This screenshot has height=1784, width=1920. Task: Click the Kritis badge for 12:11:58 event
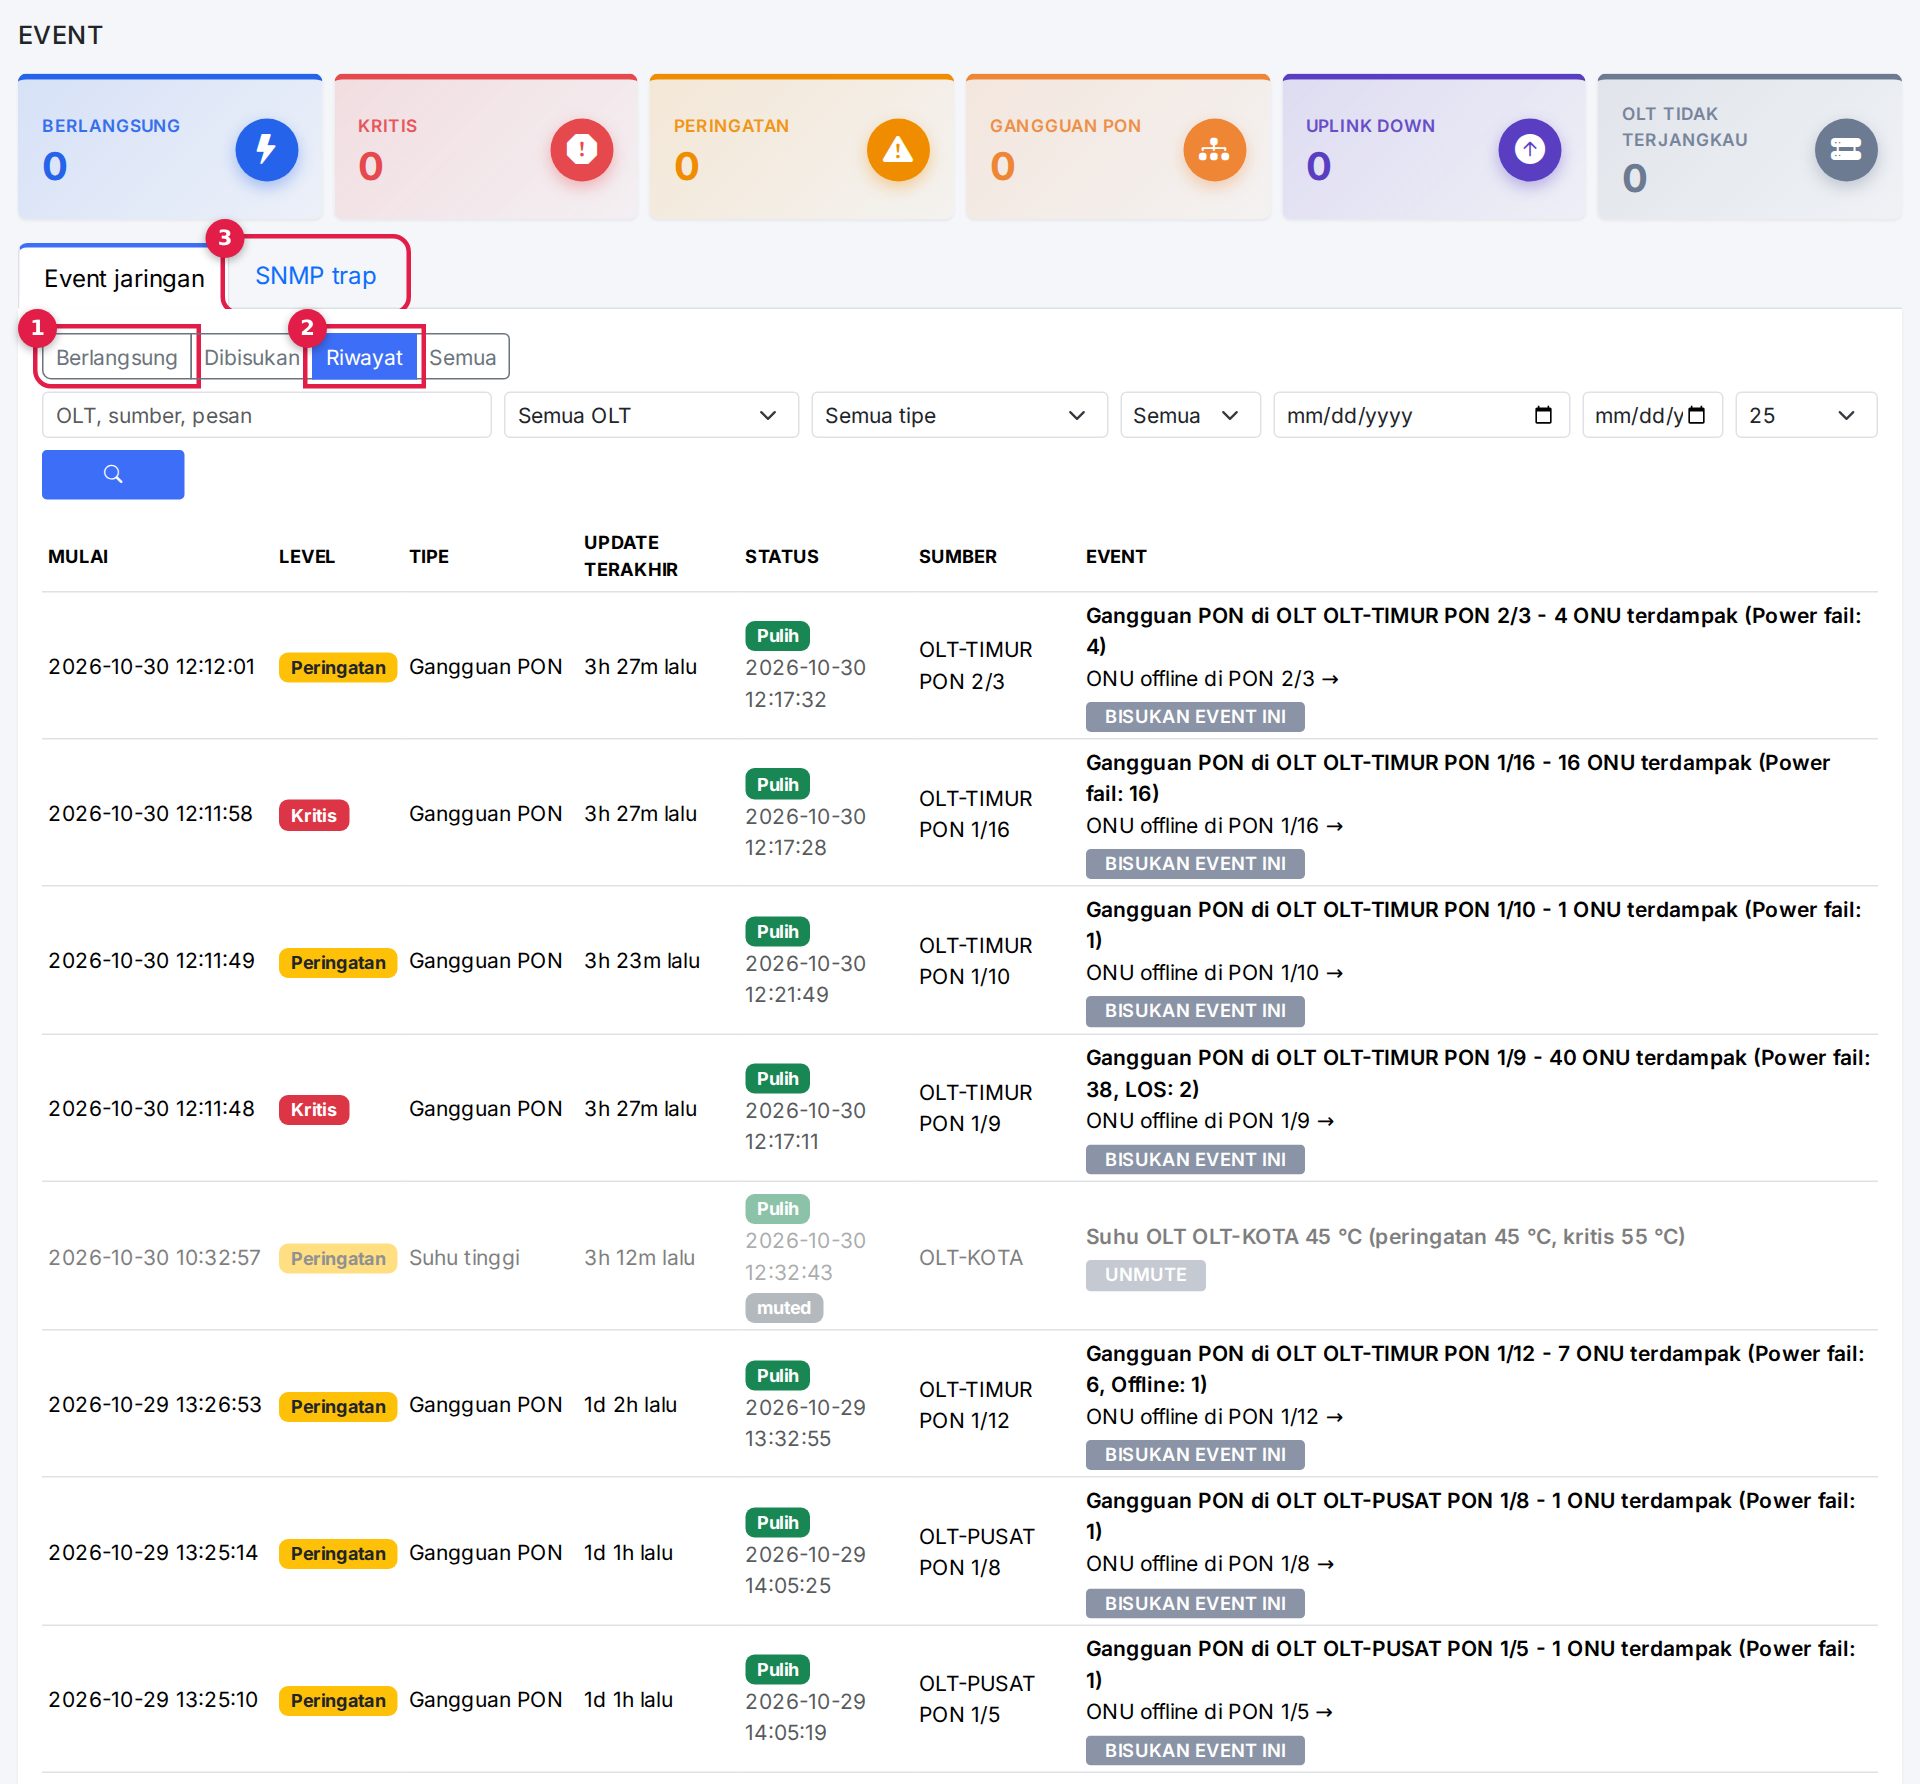coord(314,816)
